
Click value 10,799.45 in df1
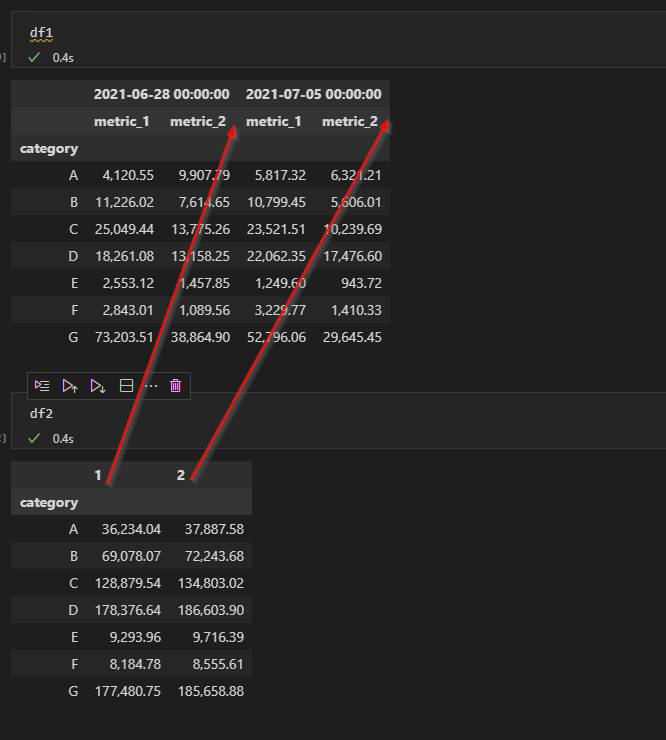(x=277, y=202)
